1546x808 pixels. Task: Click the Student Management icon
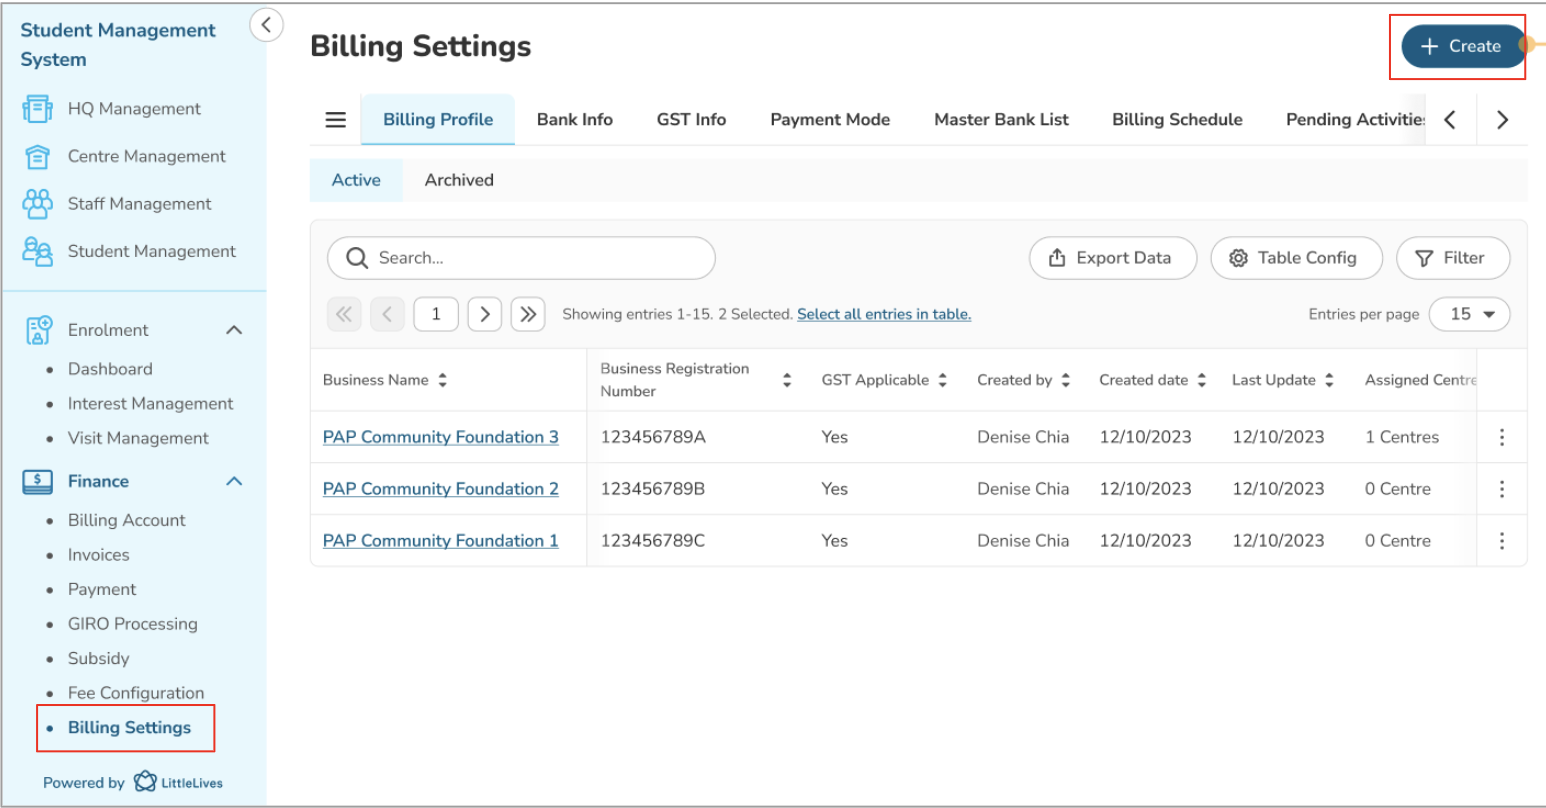point(37,251)
